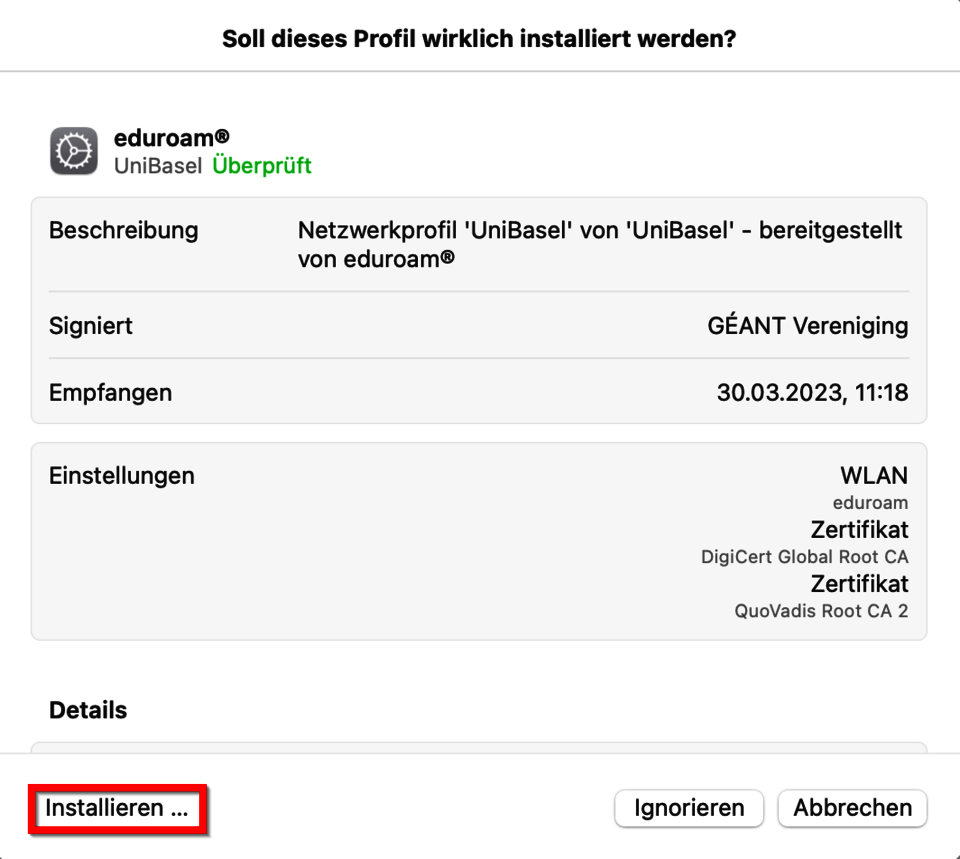Click the Details section heading
The height and width of the screenshot is (859, 960).
[88, 710]
